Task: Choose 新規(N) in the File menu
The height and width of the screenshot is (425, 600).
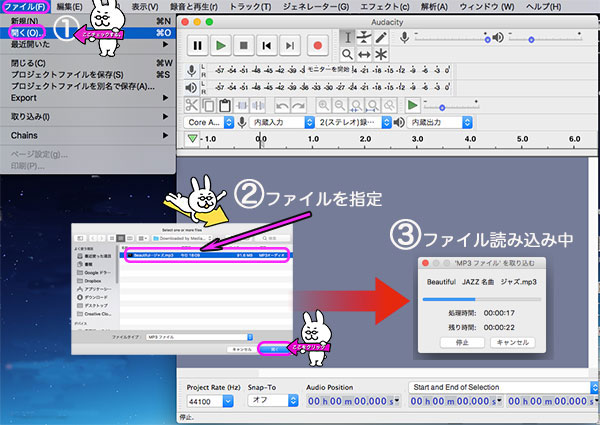Action: [x=88, y=21]
